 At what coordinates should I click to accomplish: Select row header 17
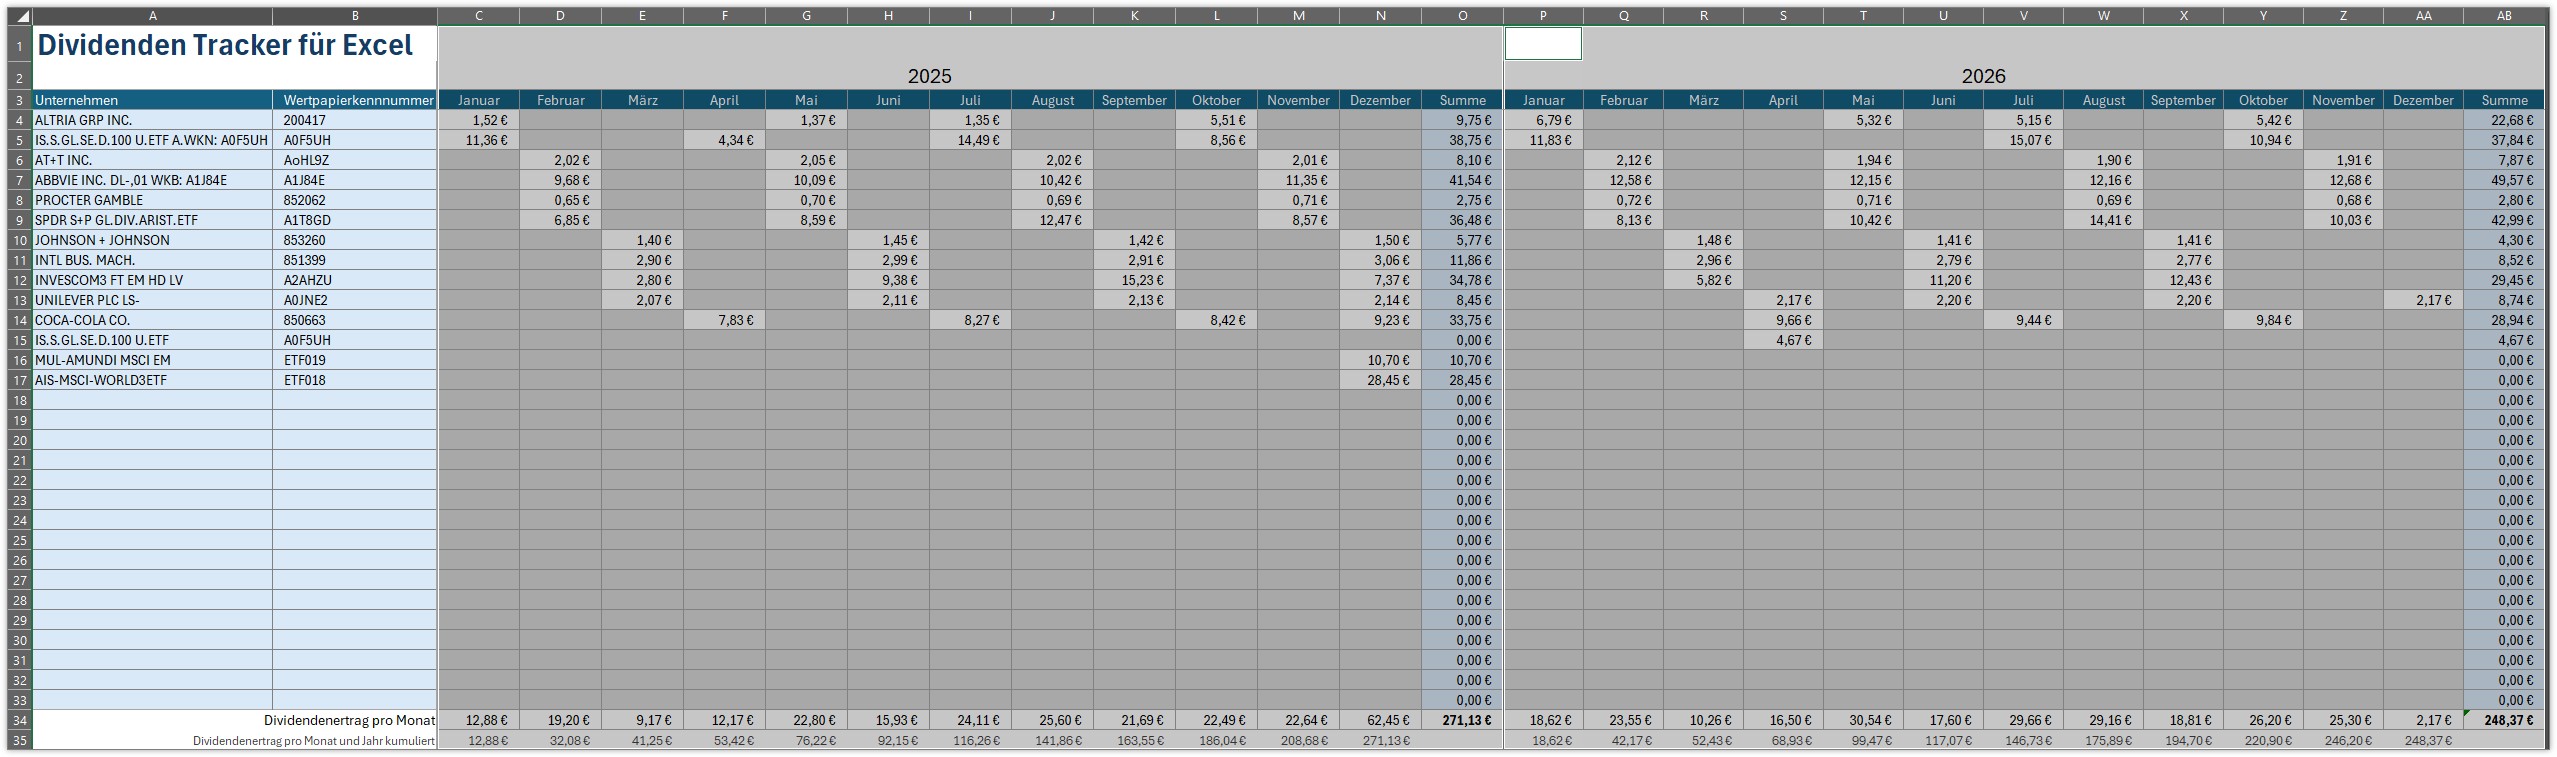click(x=20, y=380)
